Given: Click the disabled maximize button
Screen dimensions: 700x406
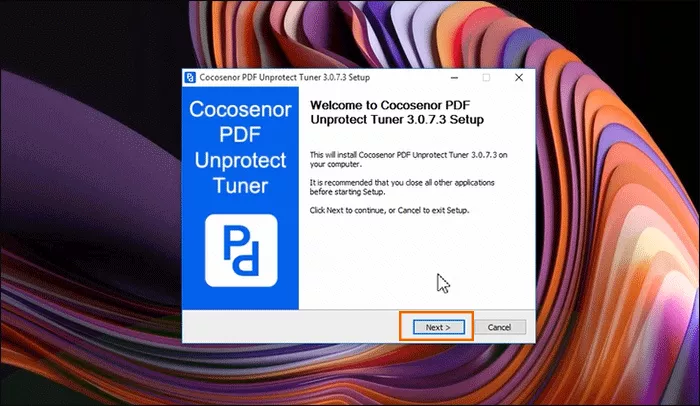Looking at the screenshot, I should click(486, 78).
